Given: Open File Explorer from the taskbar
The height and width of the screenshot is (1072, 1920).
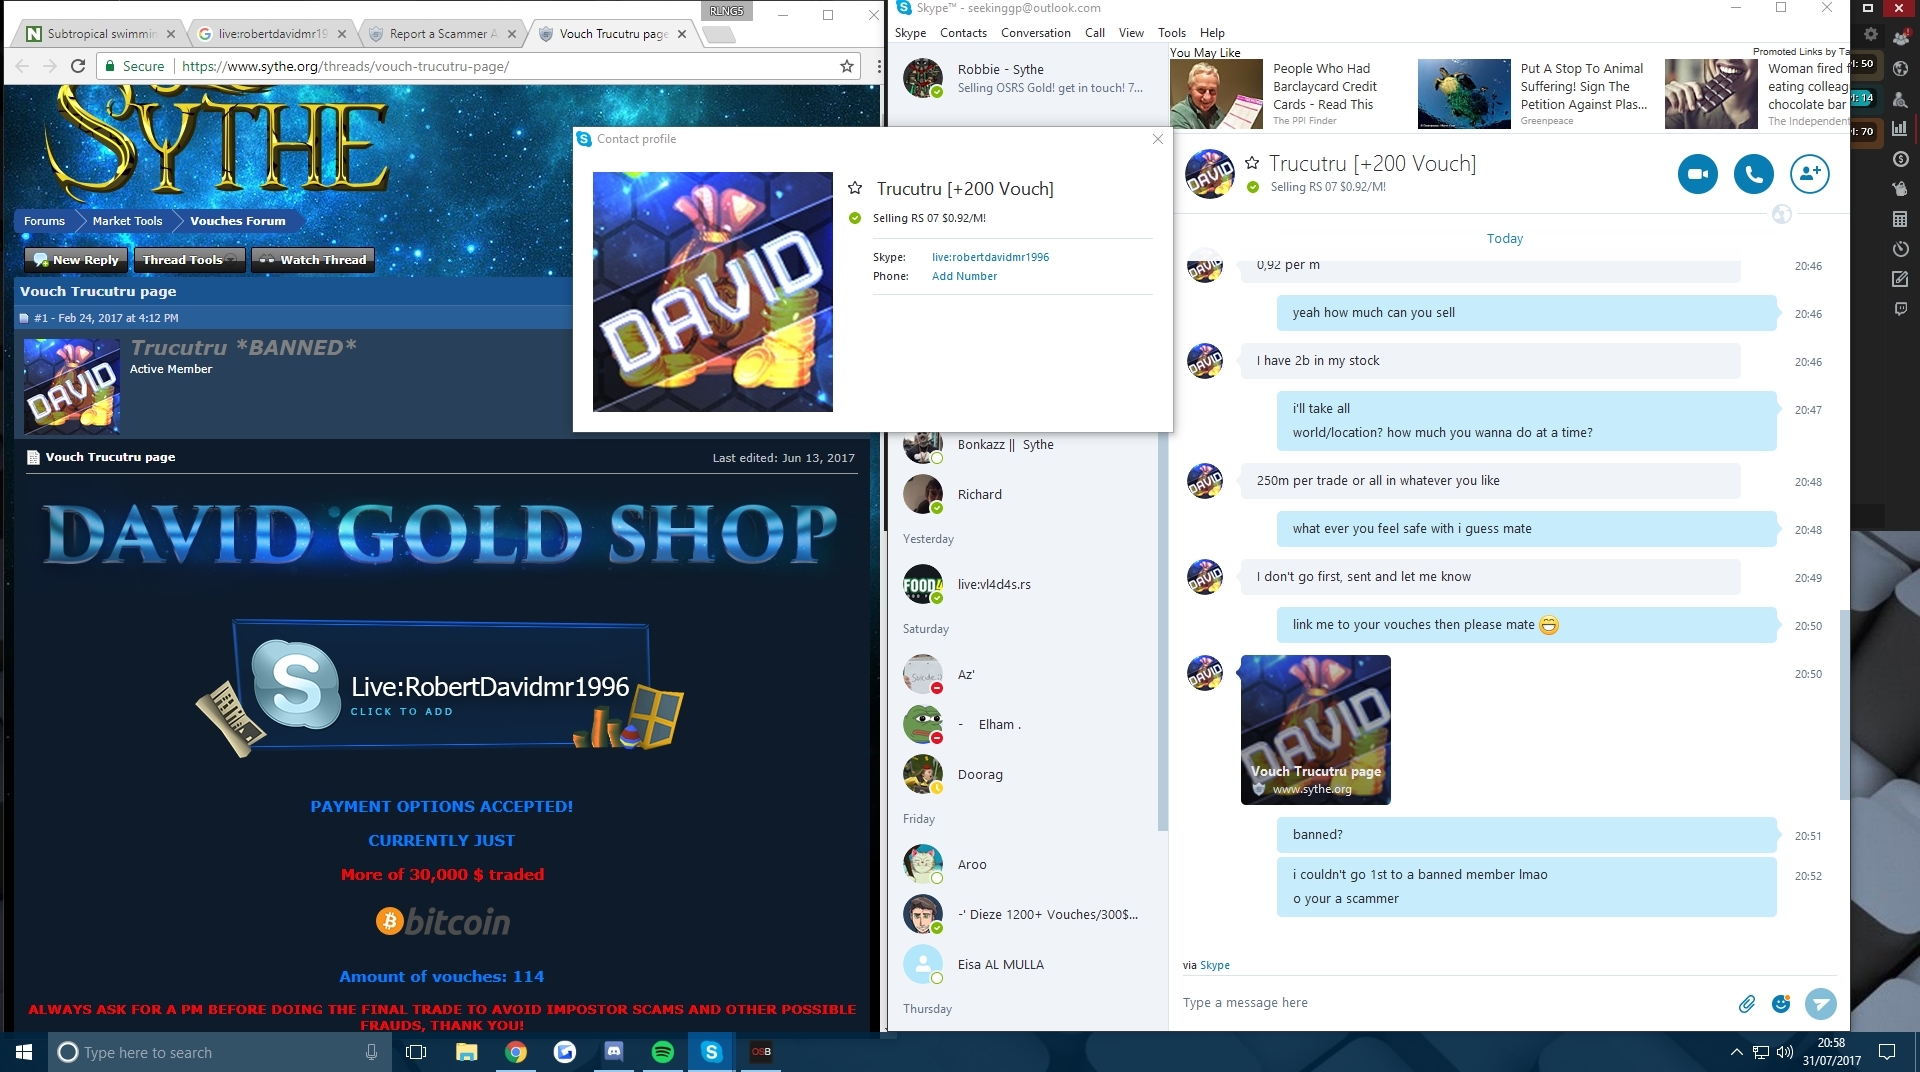Looking at the screenshot, I should (466, 1052).
